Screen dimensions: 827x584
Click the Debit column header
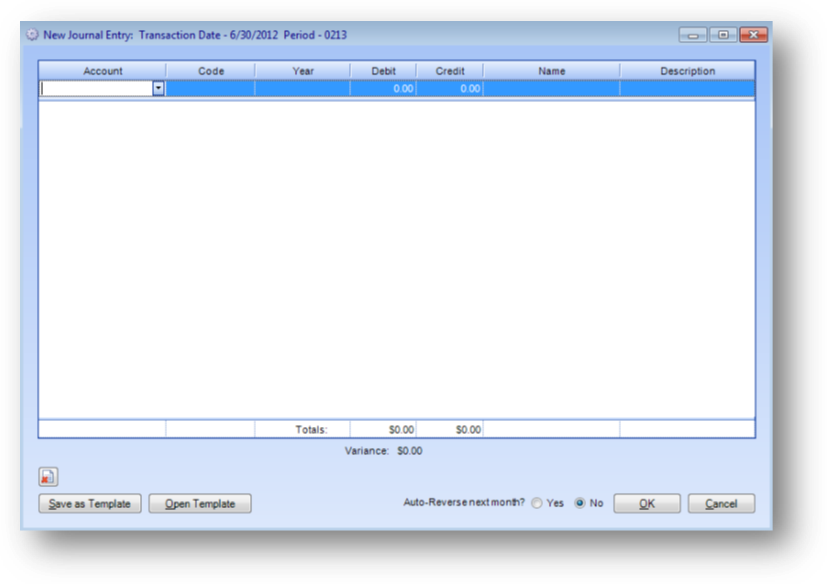tap(383, 71)
